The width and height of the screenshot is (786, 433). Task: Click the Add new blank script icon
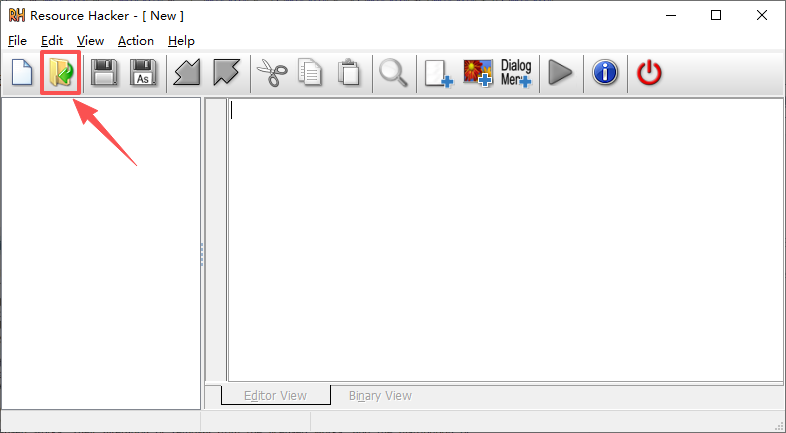point(439,74)
